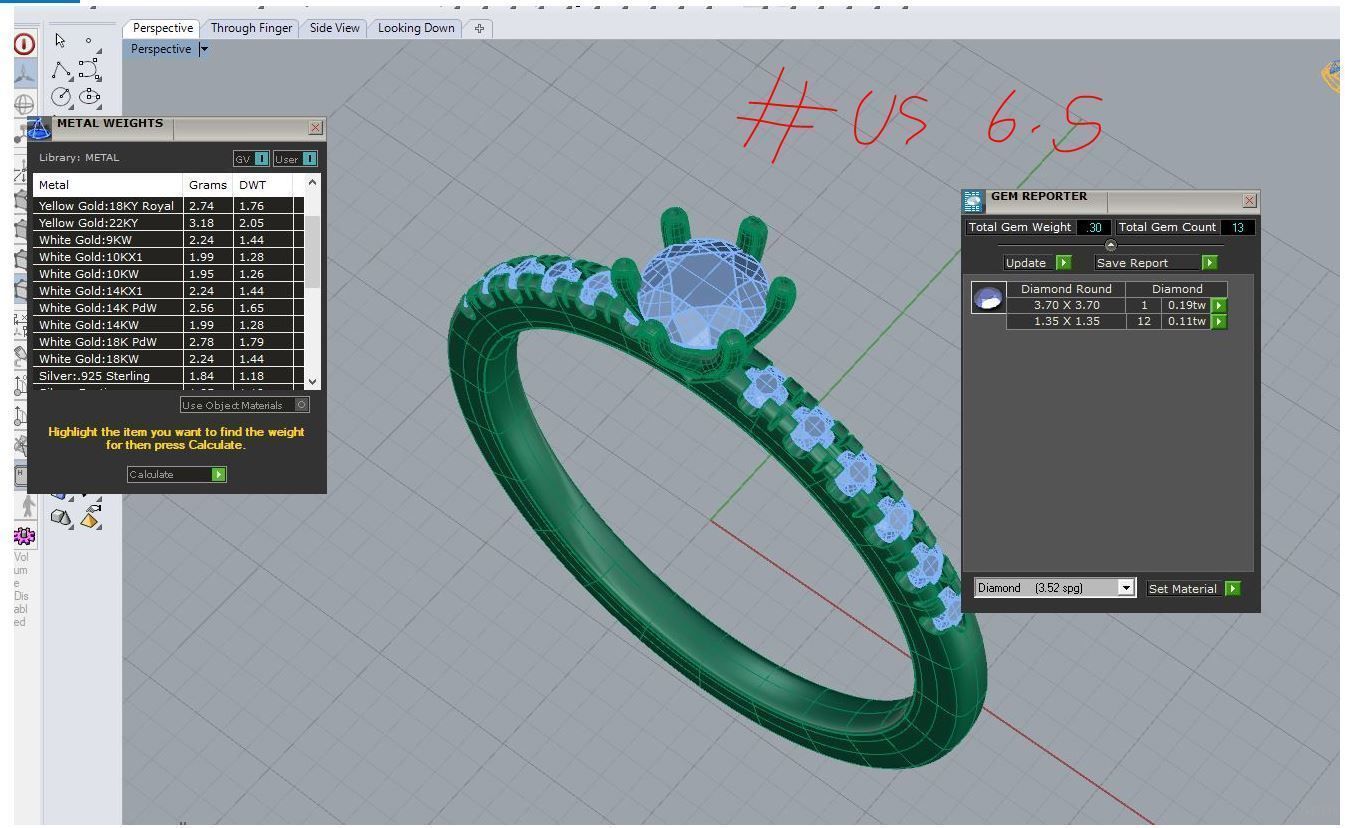Click the metal list scrollbar thumb
The image size is (1345, 828).
[x=312, y=252]
